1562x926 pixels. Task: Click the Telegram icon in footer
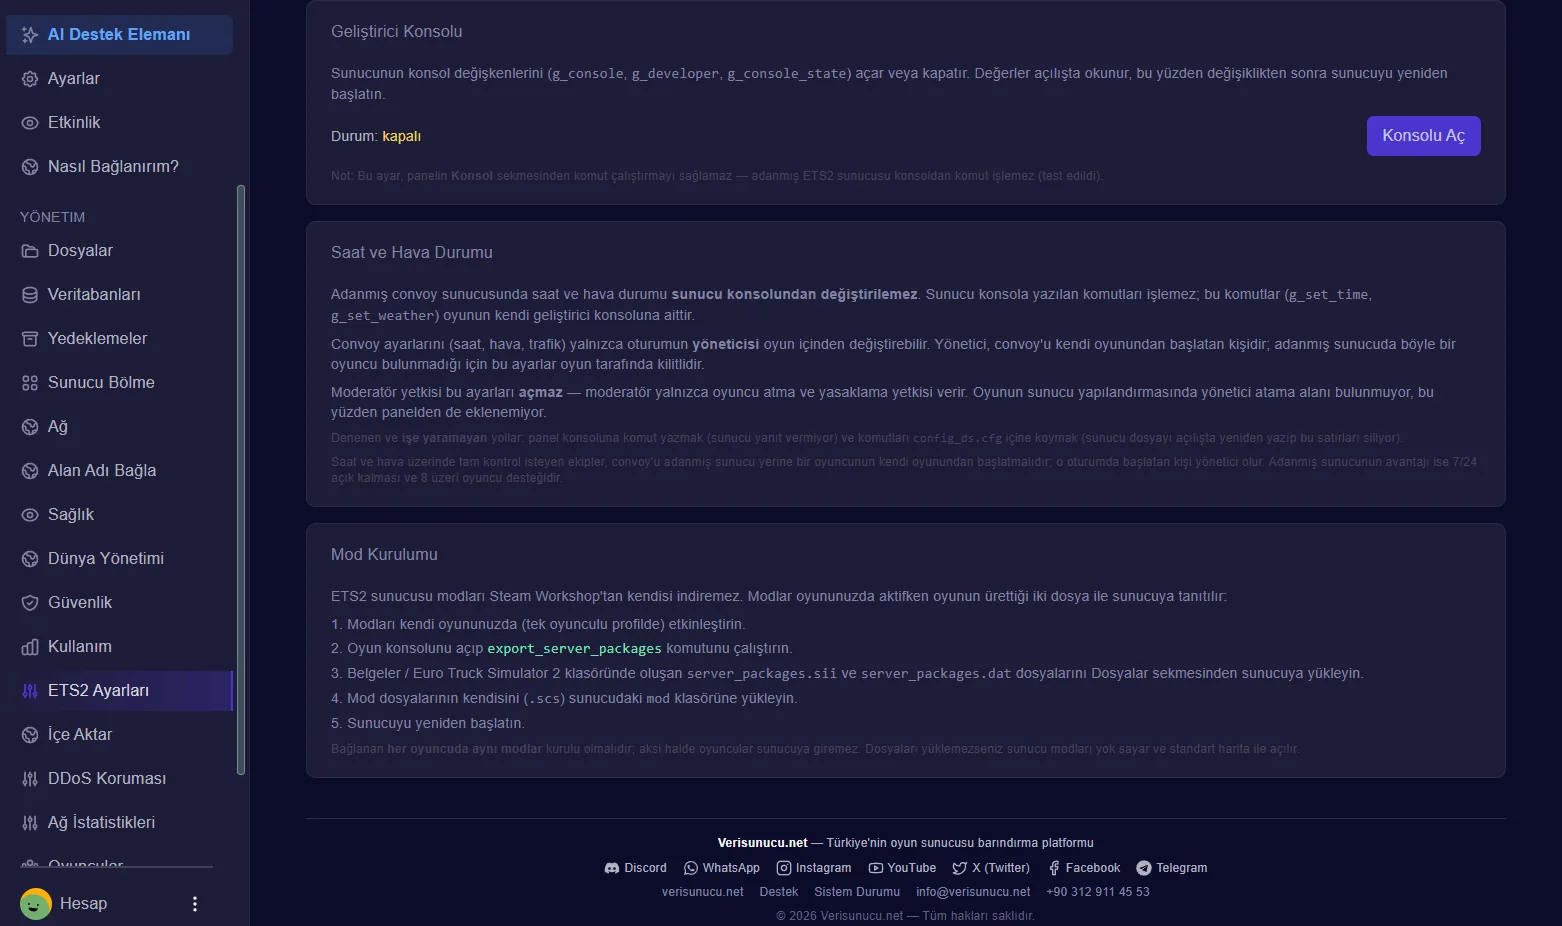pos(1144,868)
